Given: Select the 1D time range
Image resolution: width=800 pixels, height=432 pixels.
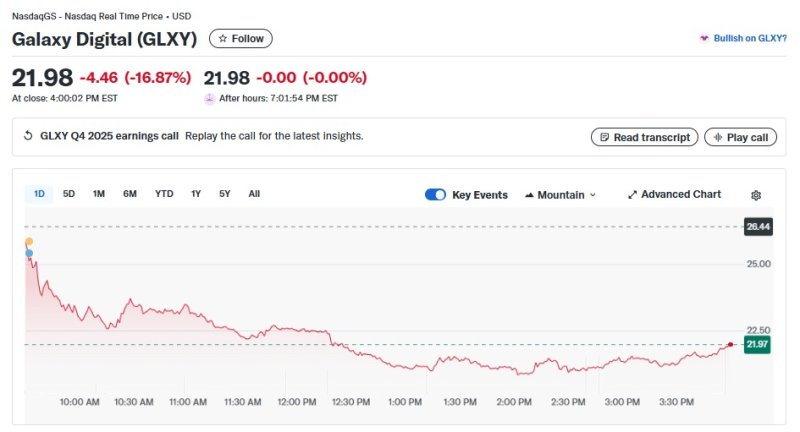Looking at the screenshot, I should point(39,194).
